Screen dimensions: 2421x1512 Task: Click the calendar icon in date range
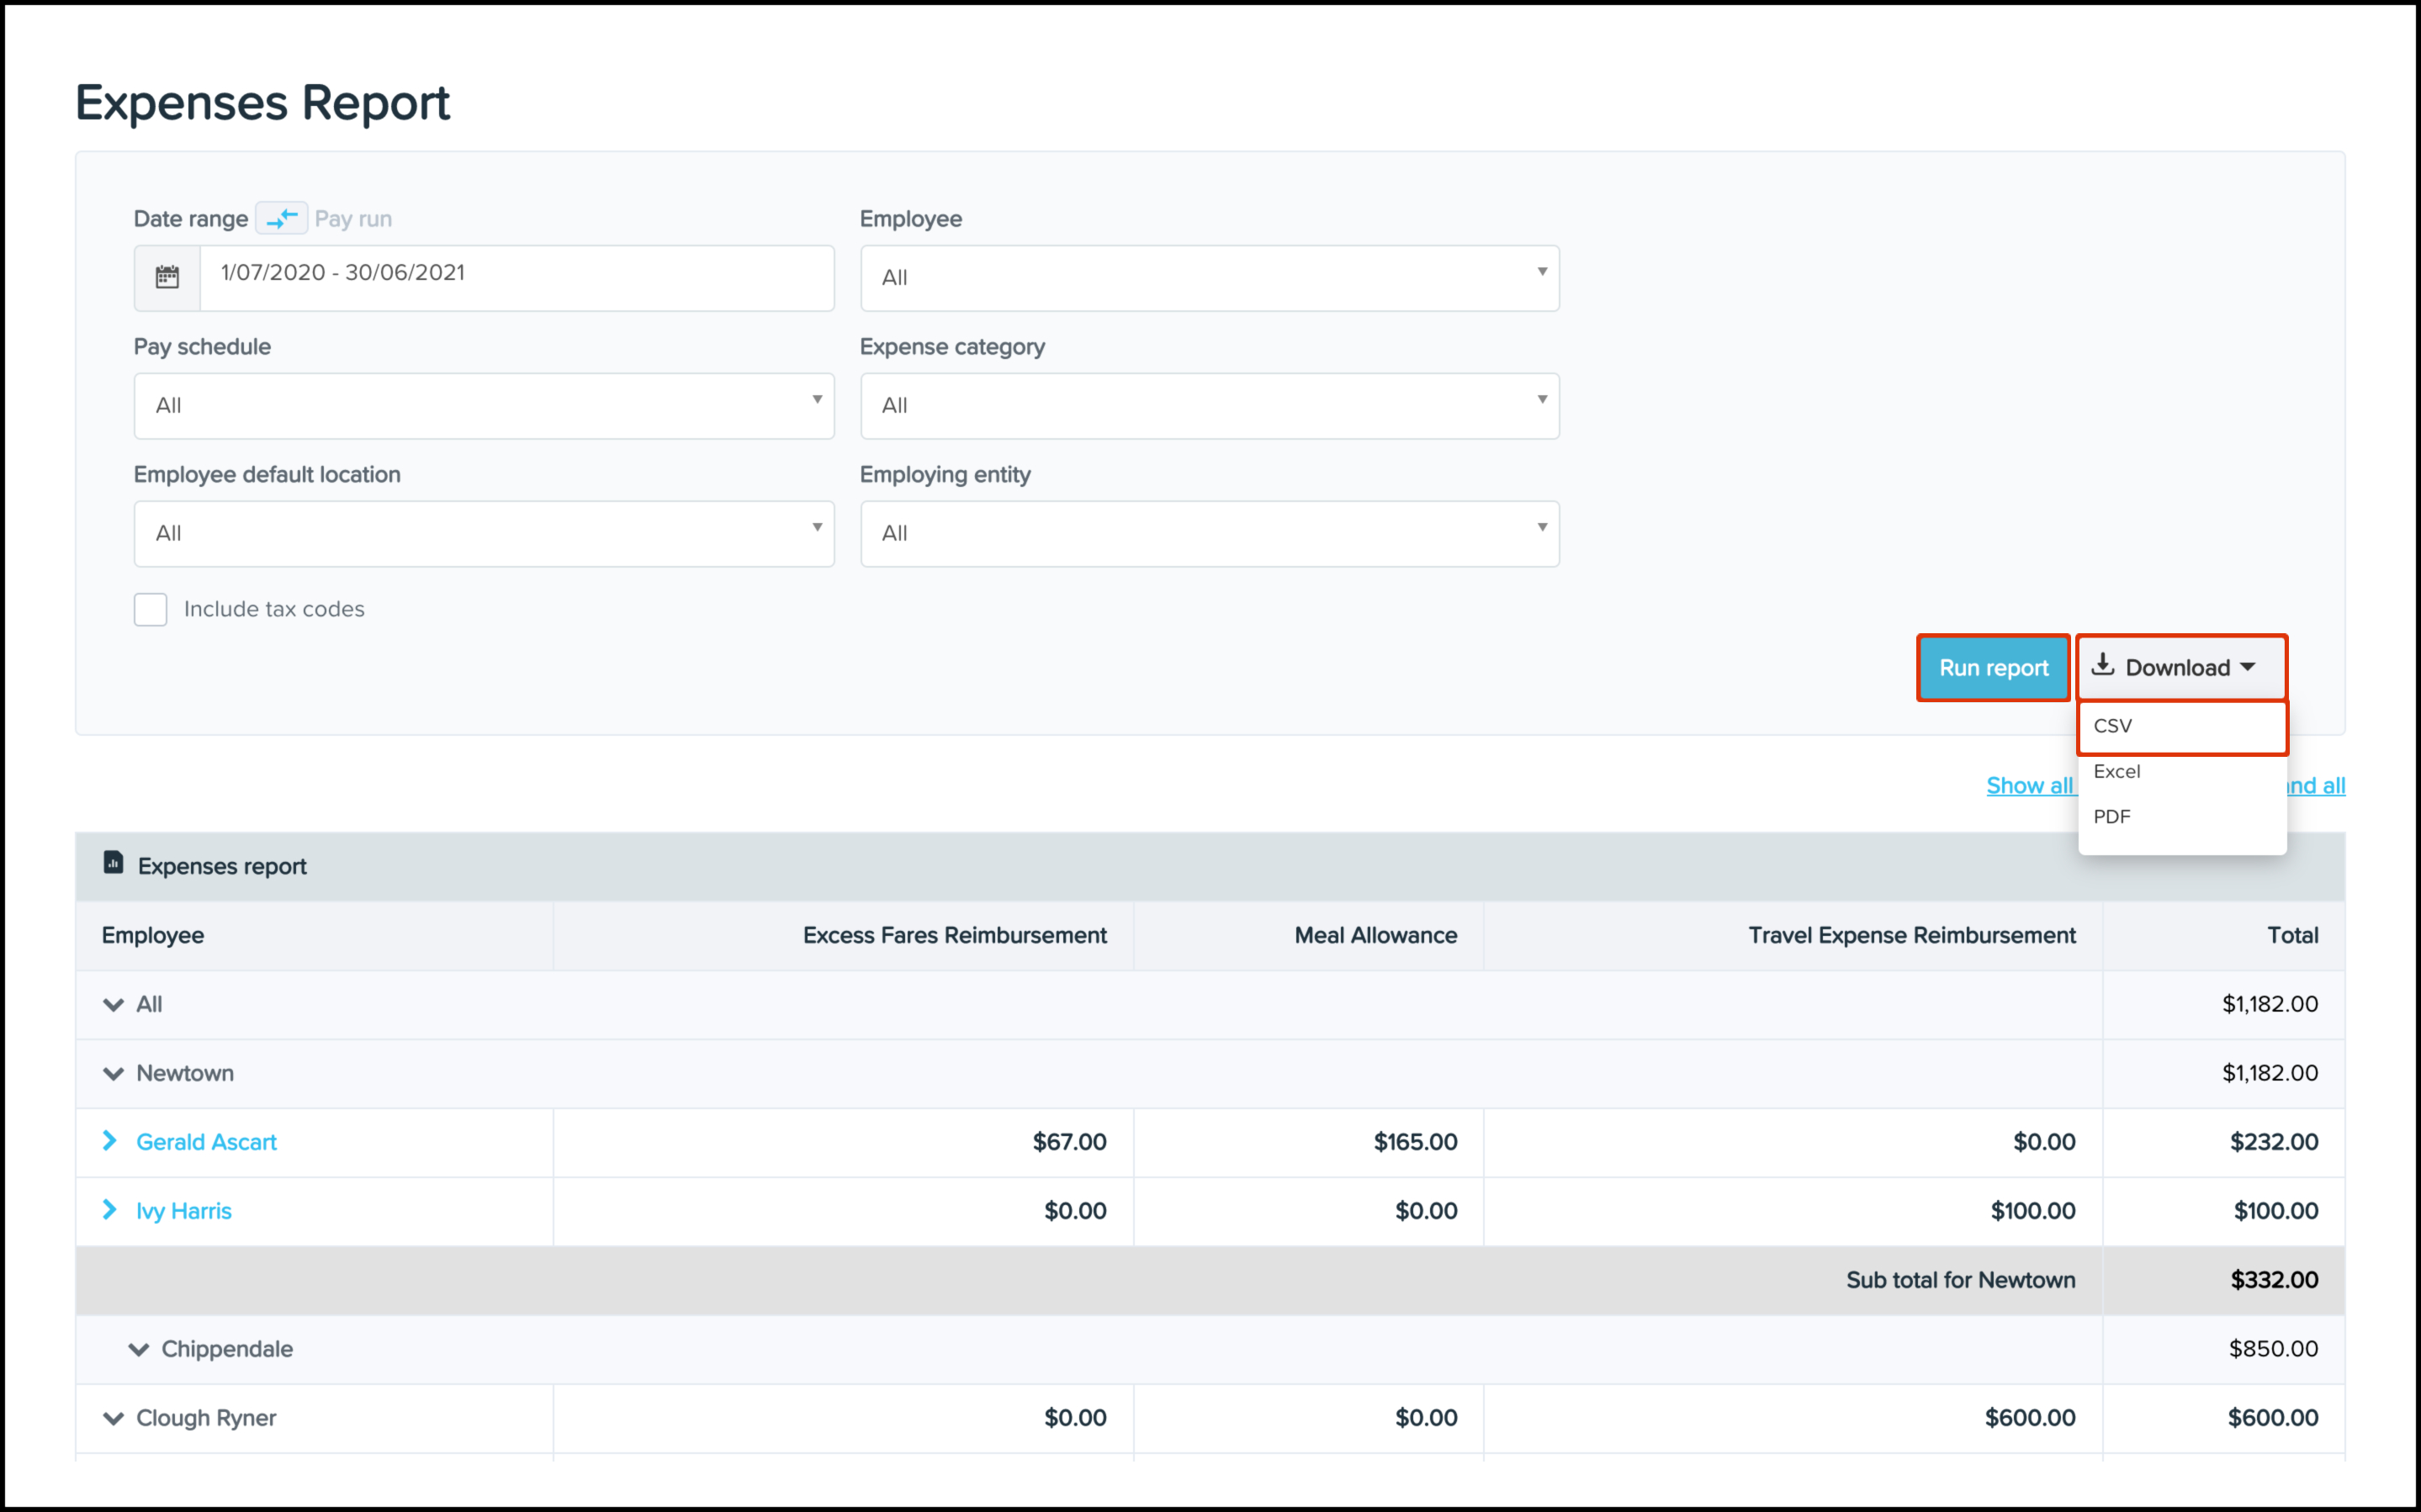[167, 277]
